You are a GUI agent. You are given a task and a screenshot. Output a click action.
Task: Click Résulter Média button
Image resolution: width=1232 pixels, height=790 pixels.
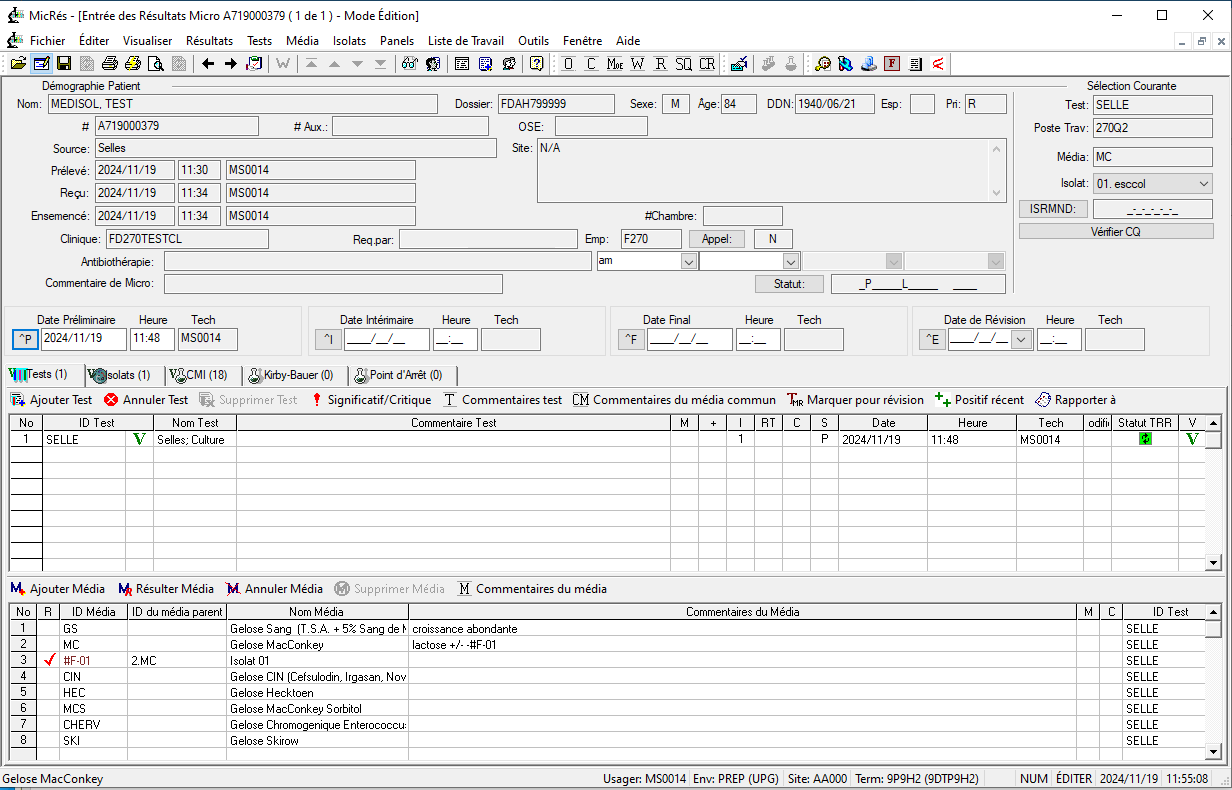[x=166, y=589]
